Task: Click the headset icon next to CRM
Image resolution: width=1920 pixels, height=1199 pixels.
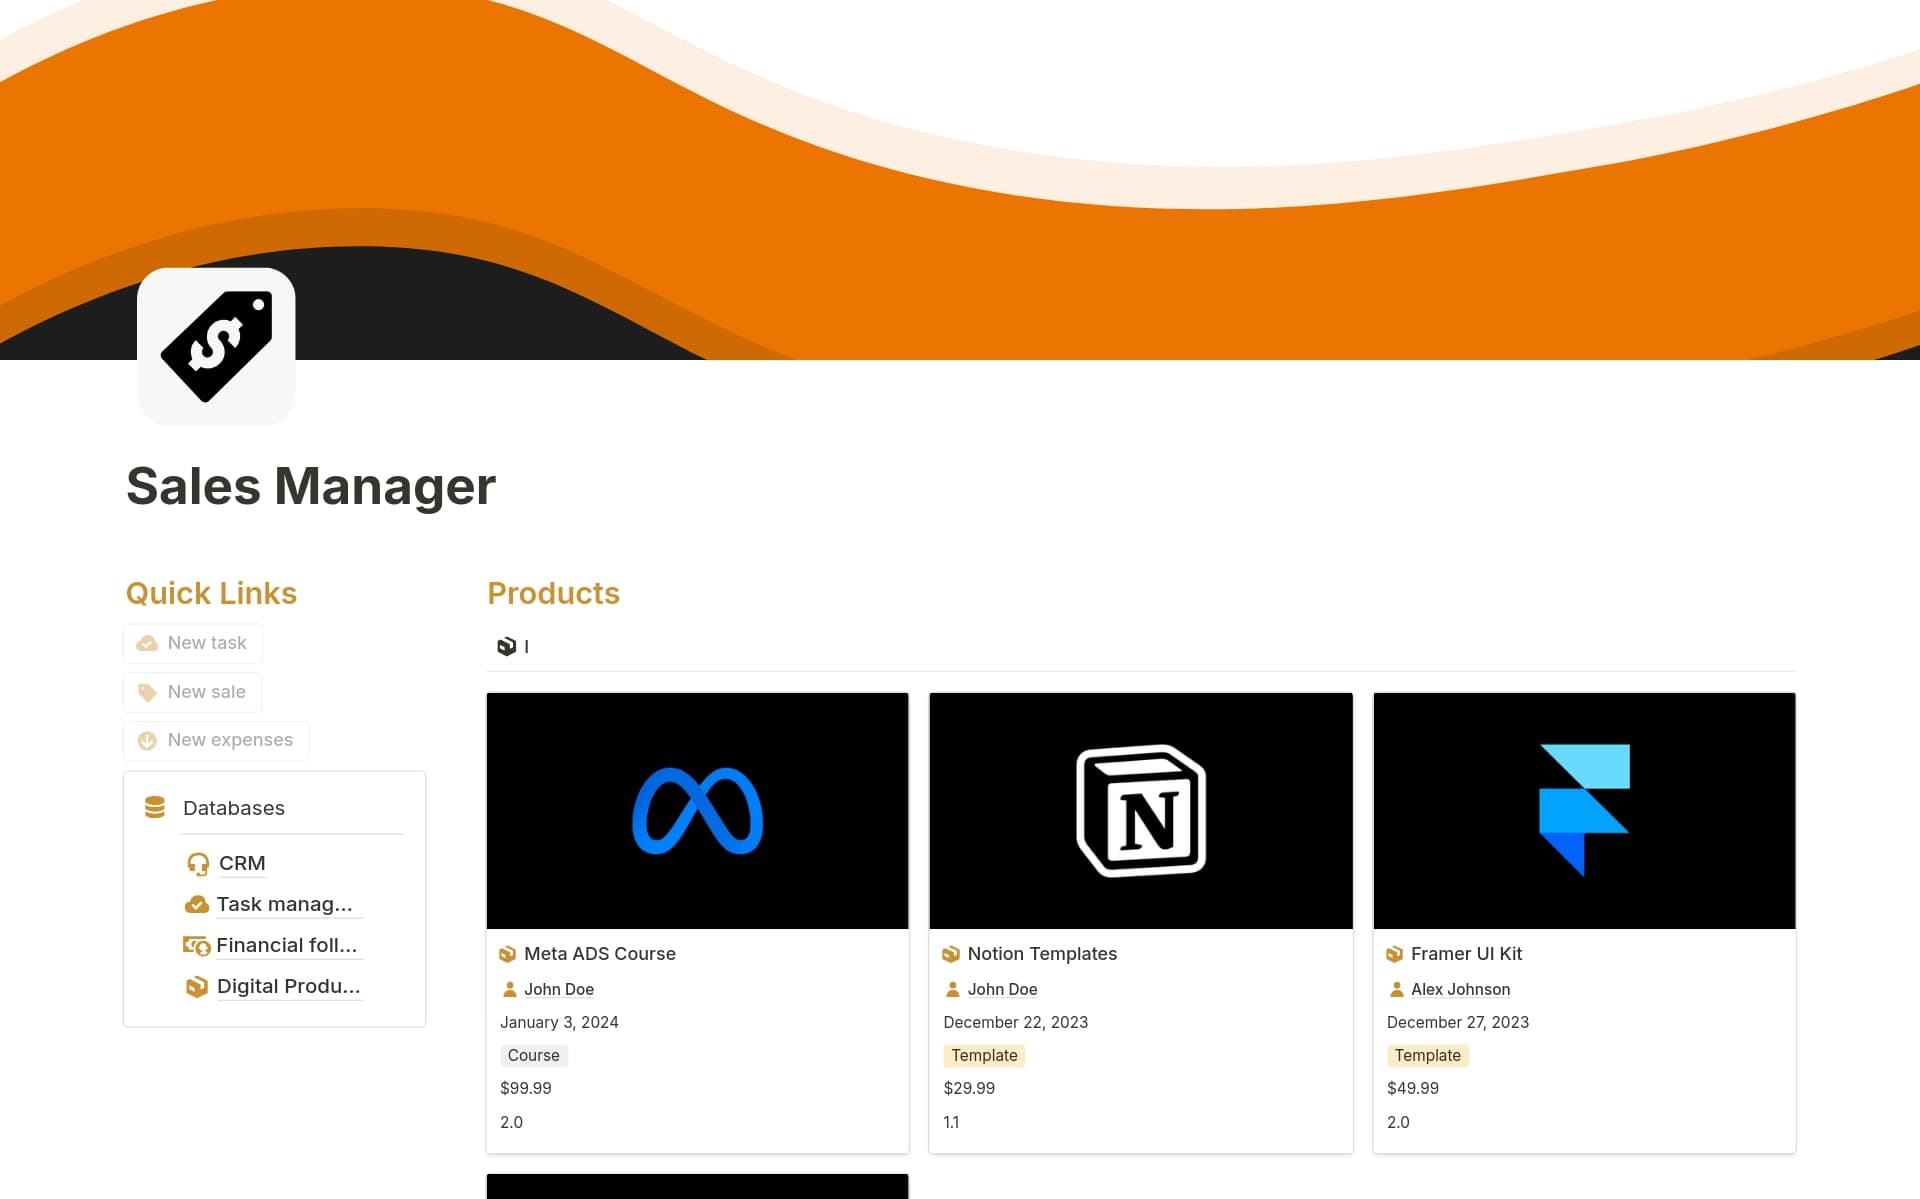Action: click(197, 863)
